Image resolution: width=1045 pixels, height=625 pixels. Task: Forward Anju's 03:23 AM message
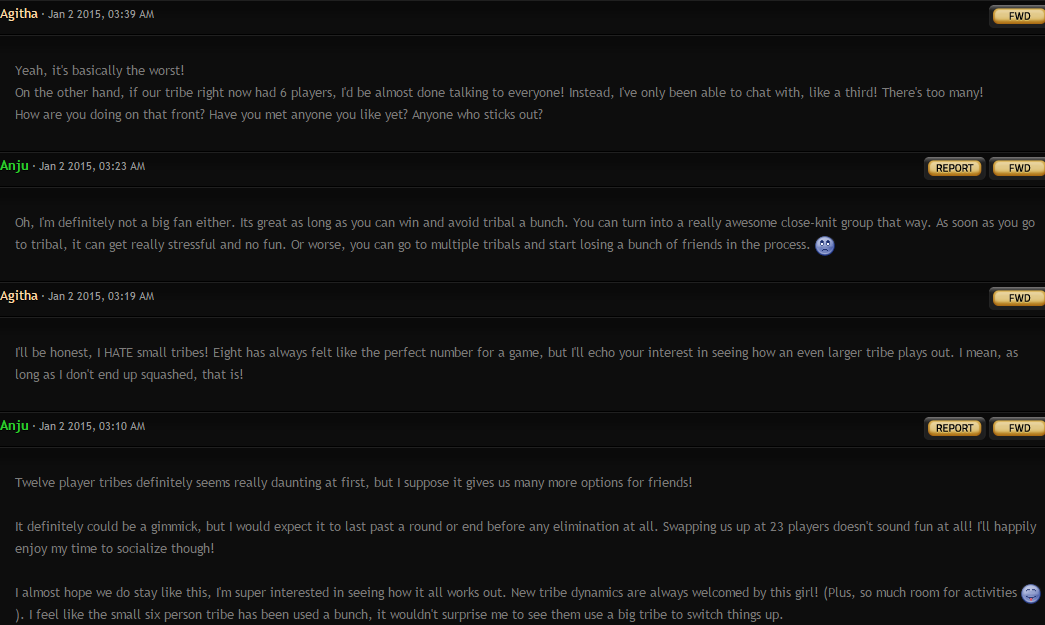pos(1018,168)
